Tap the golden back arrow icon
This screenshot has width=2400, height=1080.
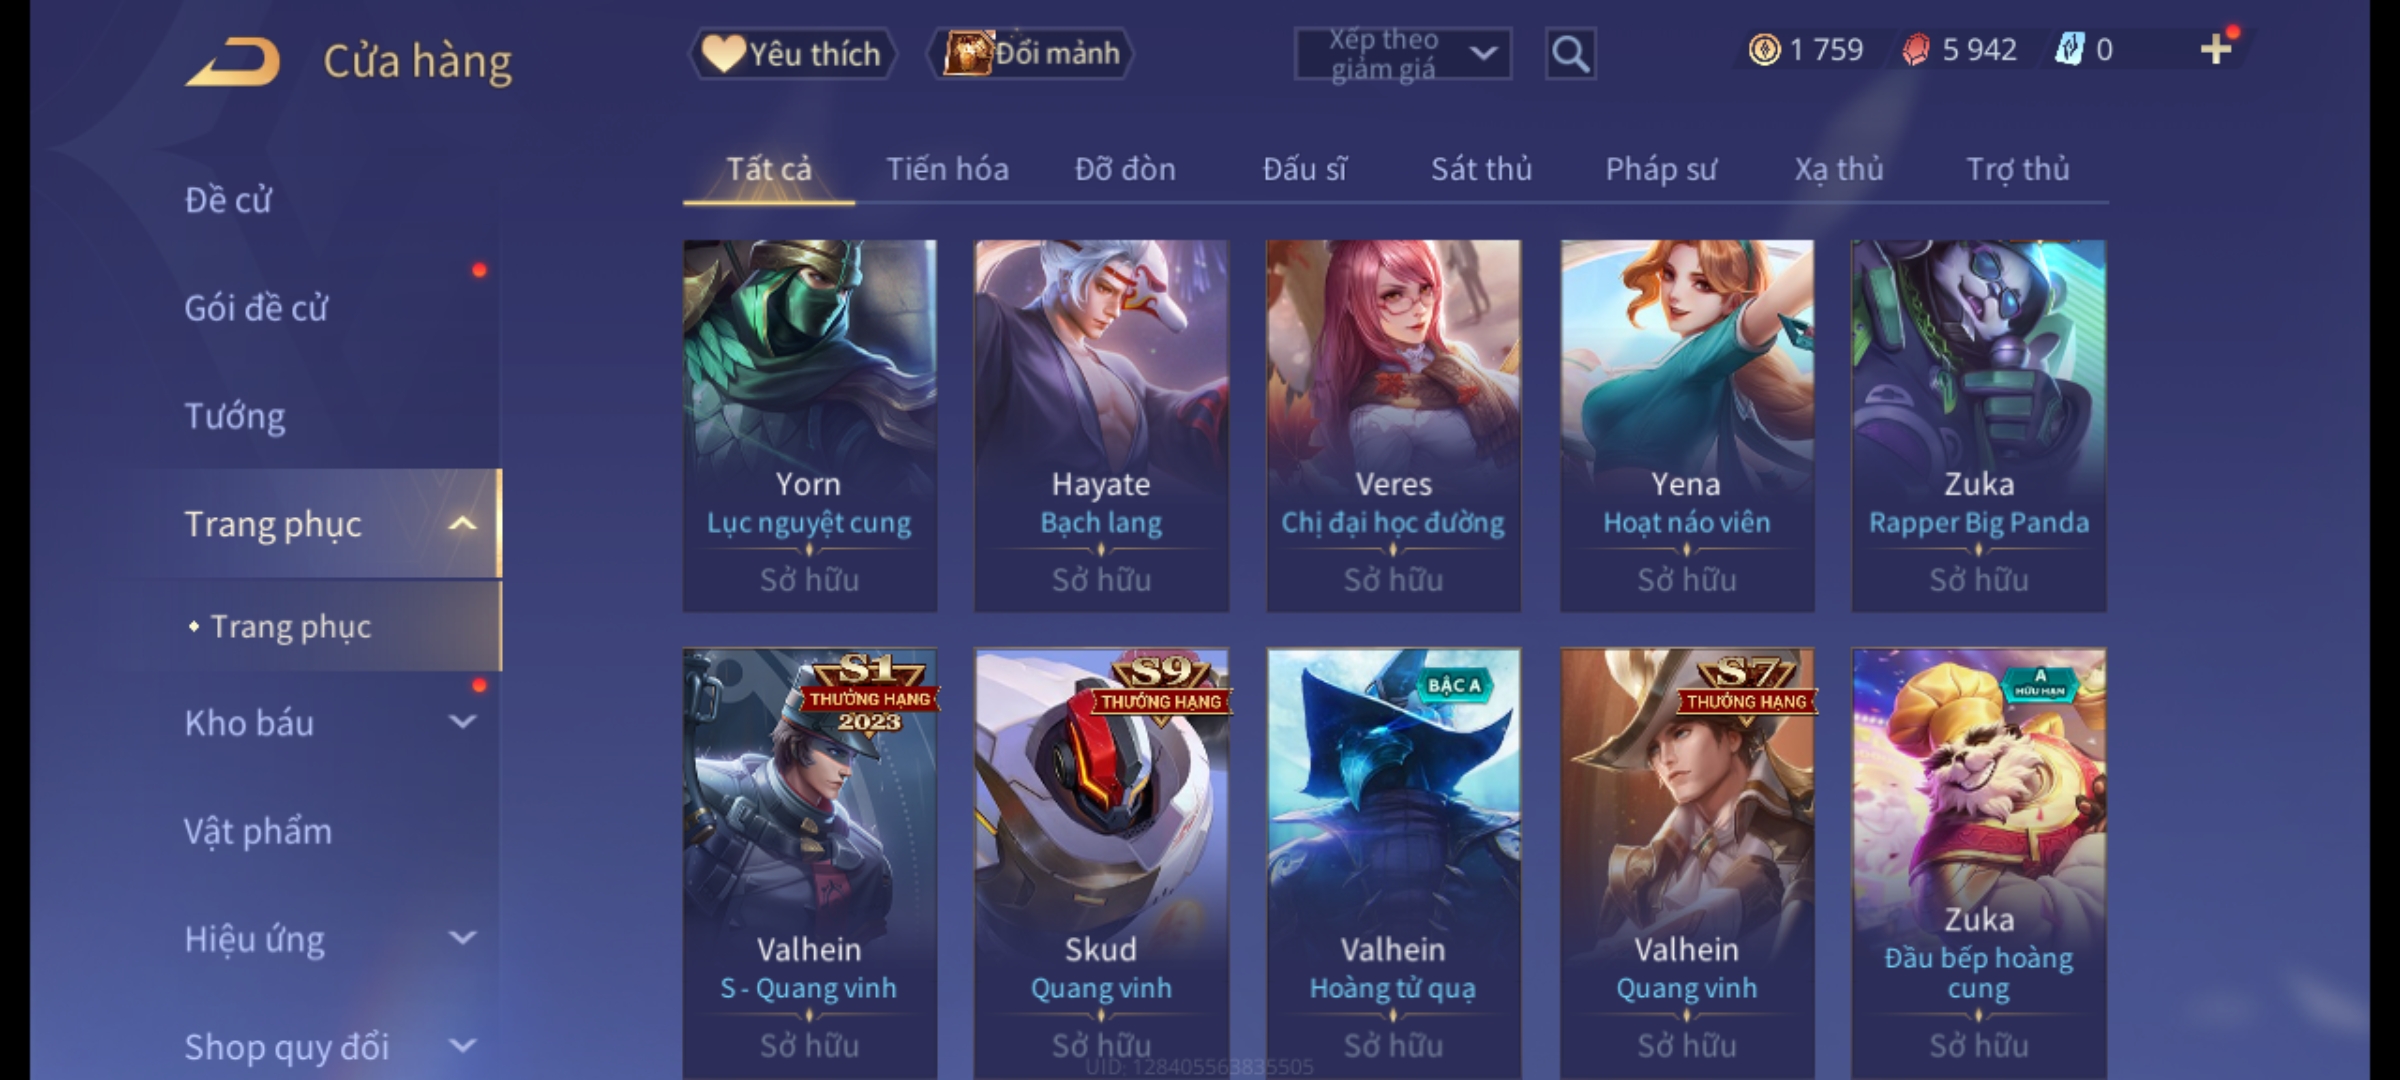point(232,62)
